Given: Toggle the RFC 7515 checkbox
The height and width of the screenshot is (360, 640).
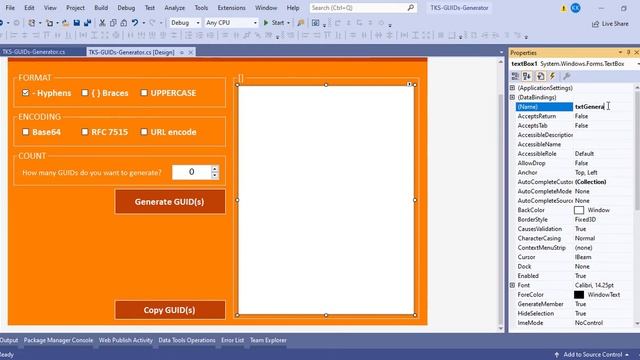Looking at the screenshot, I should click(x=84, y=131).
